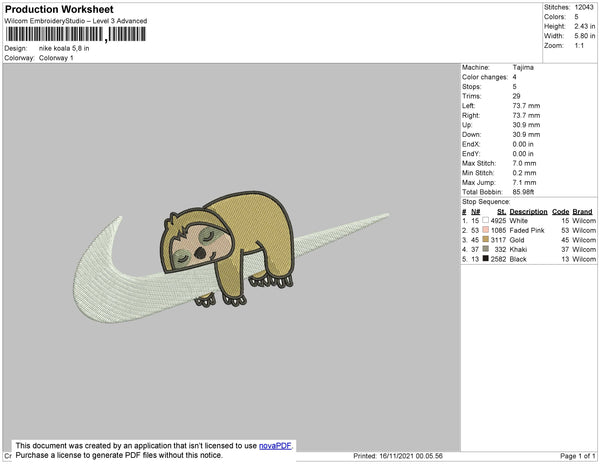Click the 'Color changes:' label
The image size is (600, 464).
485,77
